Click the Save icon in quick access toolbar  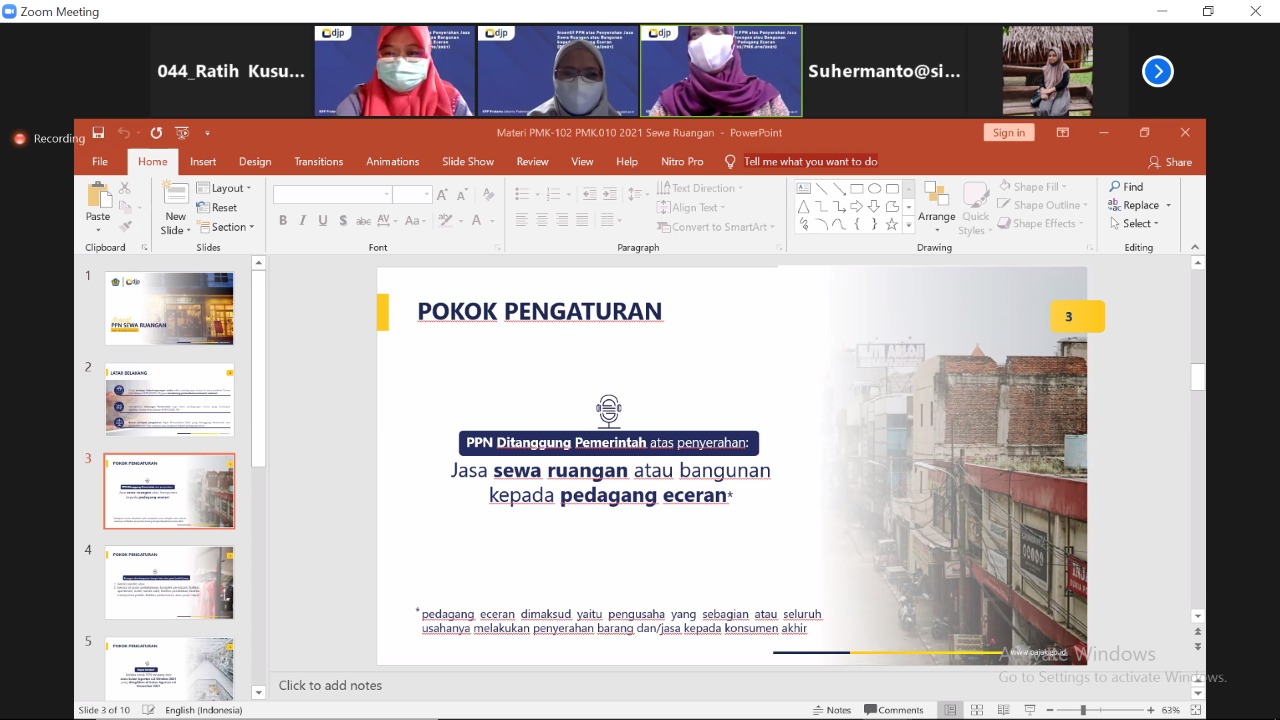point(98,133)
